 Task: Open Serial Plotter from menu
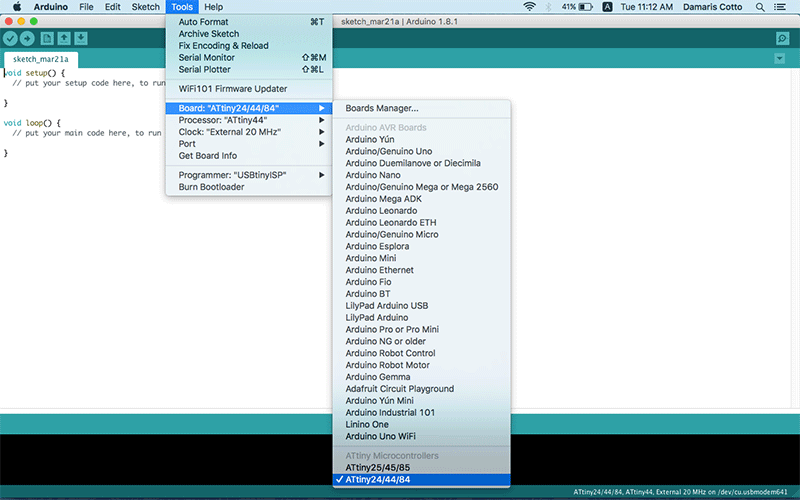[x=249, y=69]
